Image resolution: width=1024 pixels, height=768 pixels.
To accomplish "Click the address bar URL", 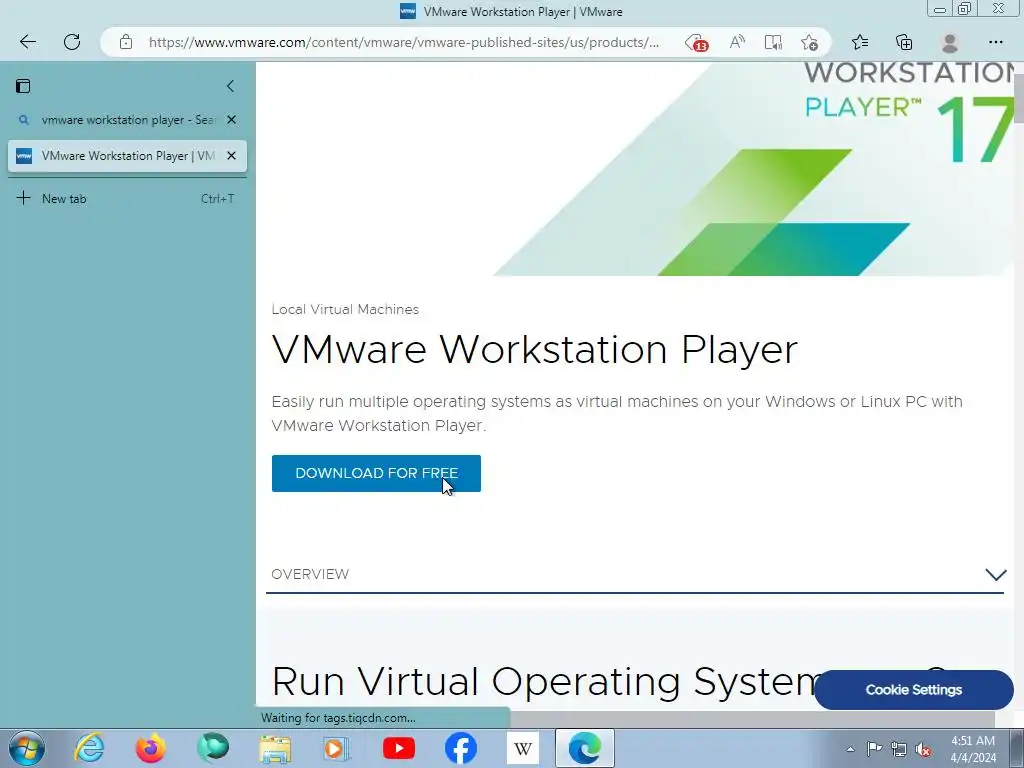I will pyautogui.click(x=404, y=42).
